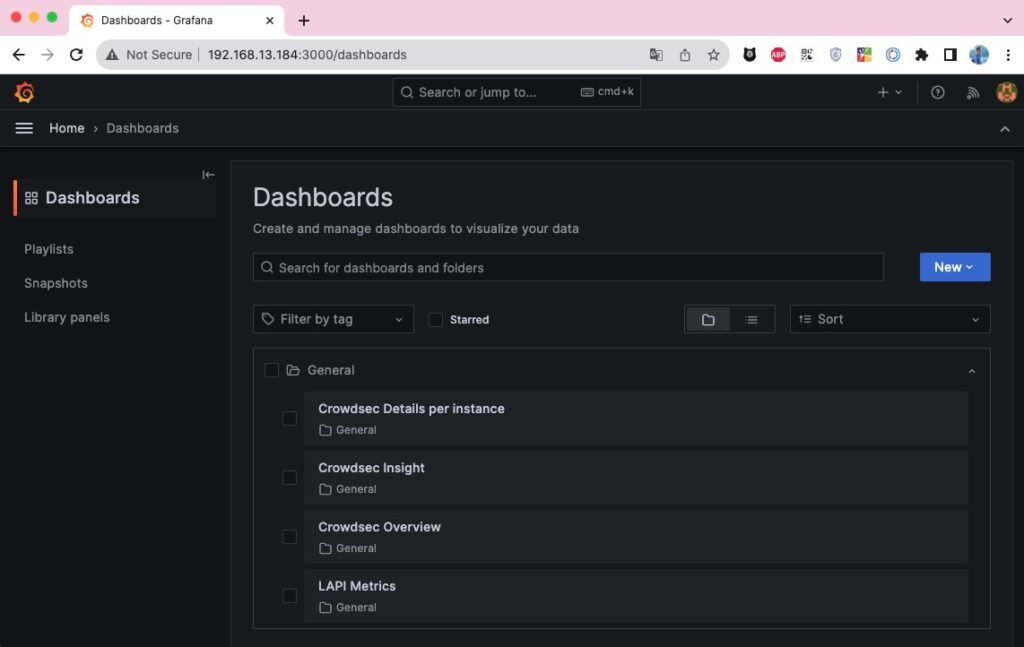Open Snapshots in the sidebar
The width and height of the screenshot is (1024, 647).
(56, 283)
